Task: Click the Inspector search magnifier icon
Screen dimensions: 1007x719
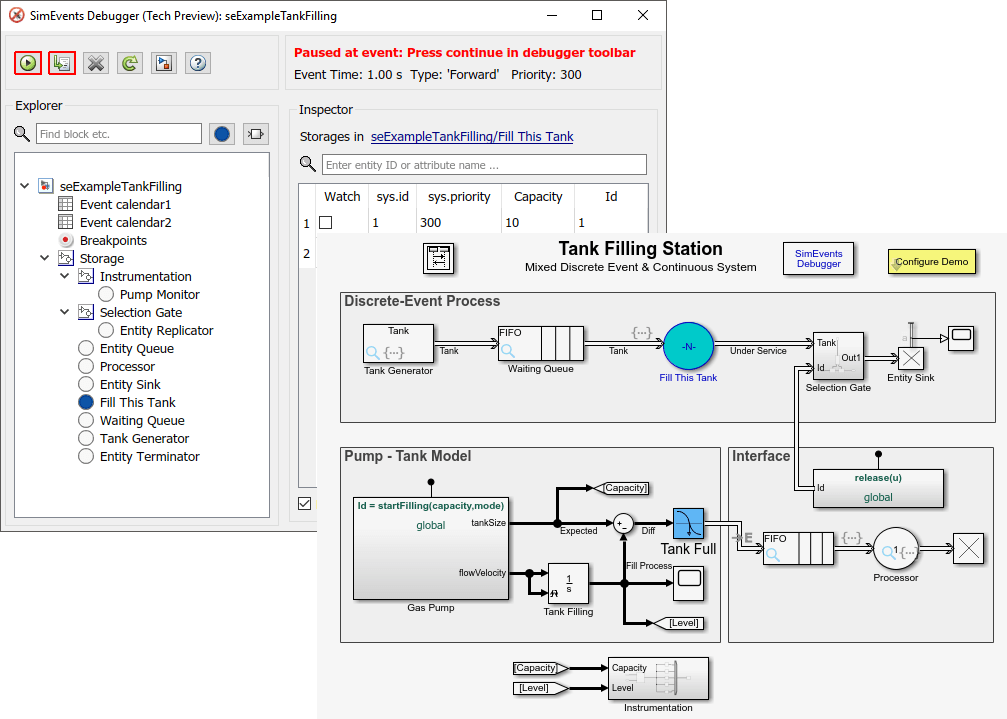Action: [x=308, y=164]
